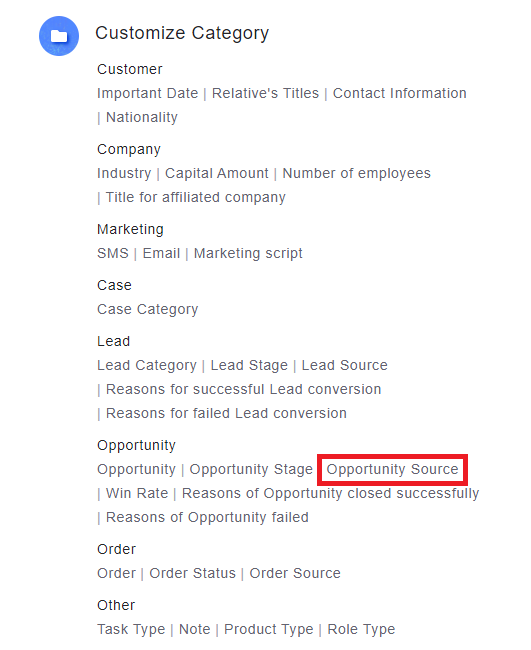Image resolution: width=531 pixels, height=650 pixels.
Task: Click the SMS link under Marketing
Action: coord(113,253)
